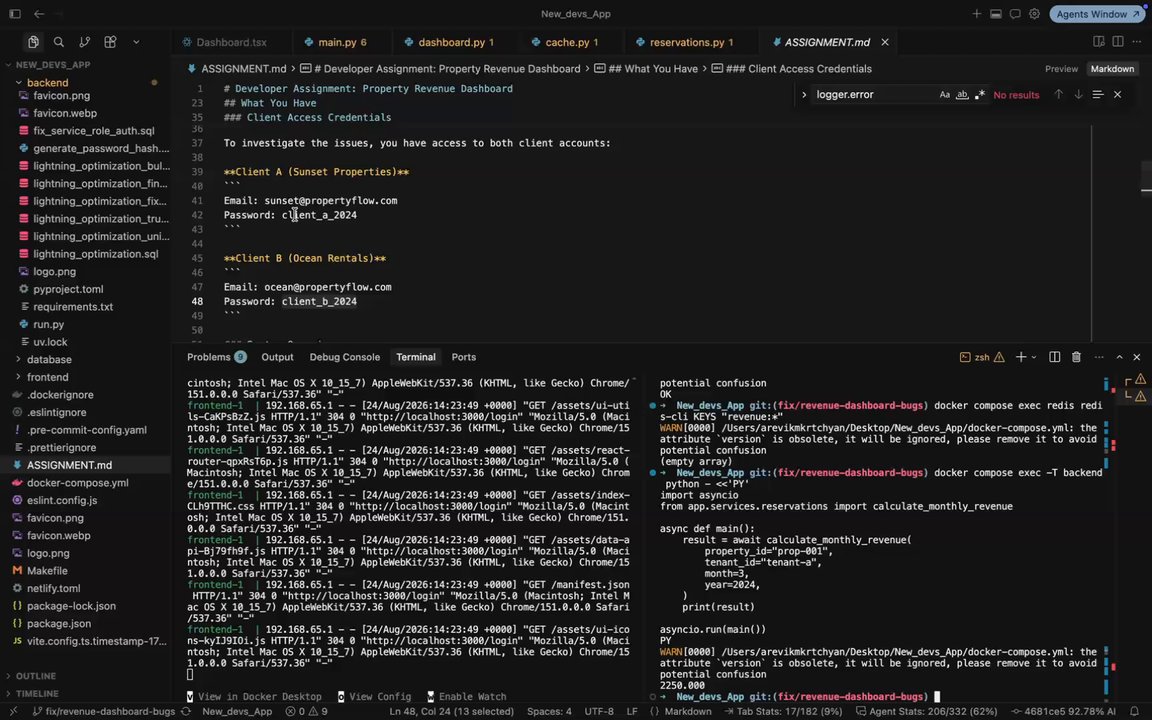Expand the TIMELINE section
The height and width of the screenshot is (720, 1152).
coord(37,694)
